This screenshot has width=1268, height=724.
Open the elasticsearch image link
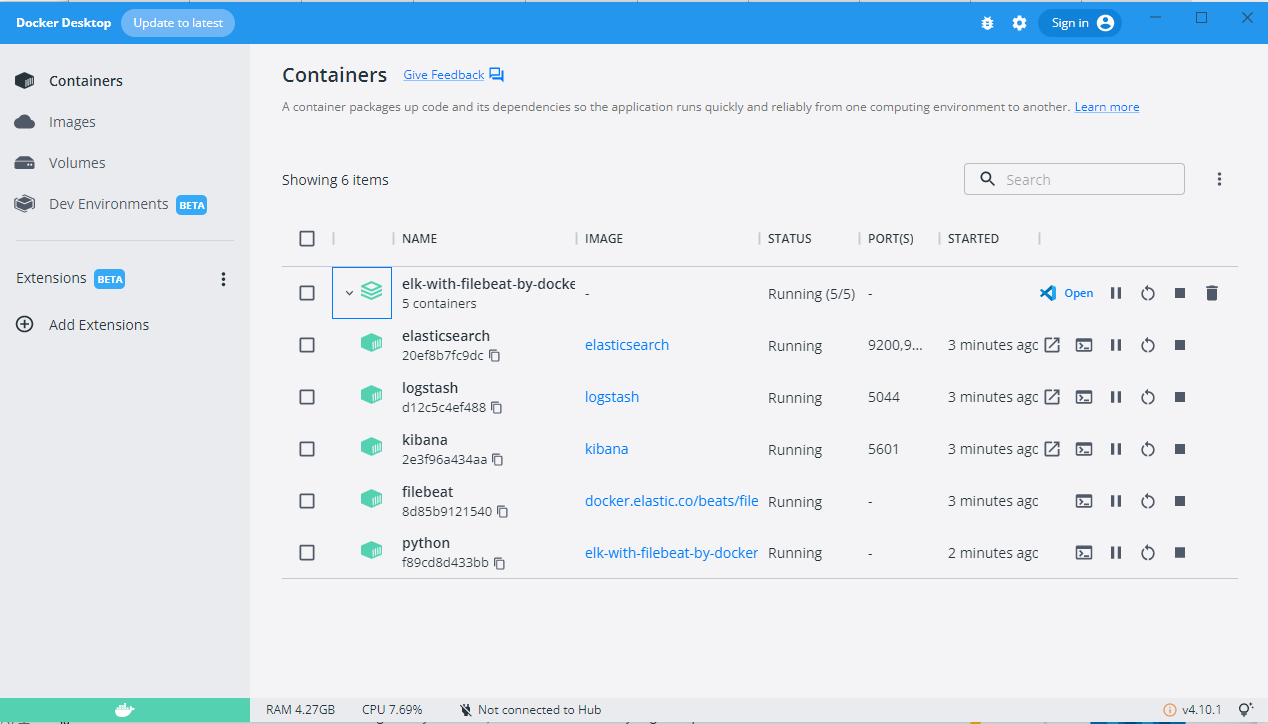(x=627, y=345)
